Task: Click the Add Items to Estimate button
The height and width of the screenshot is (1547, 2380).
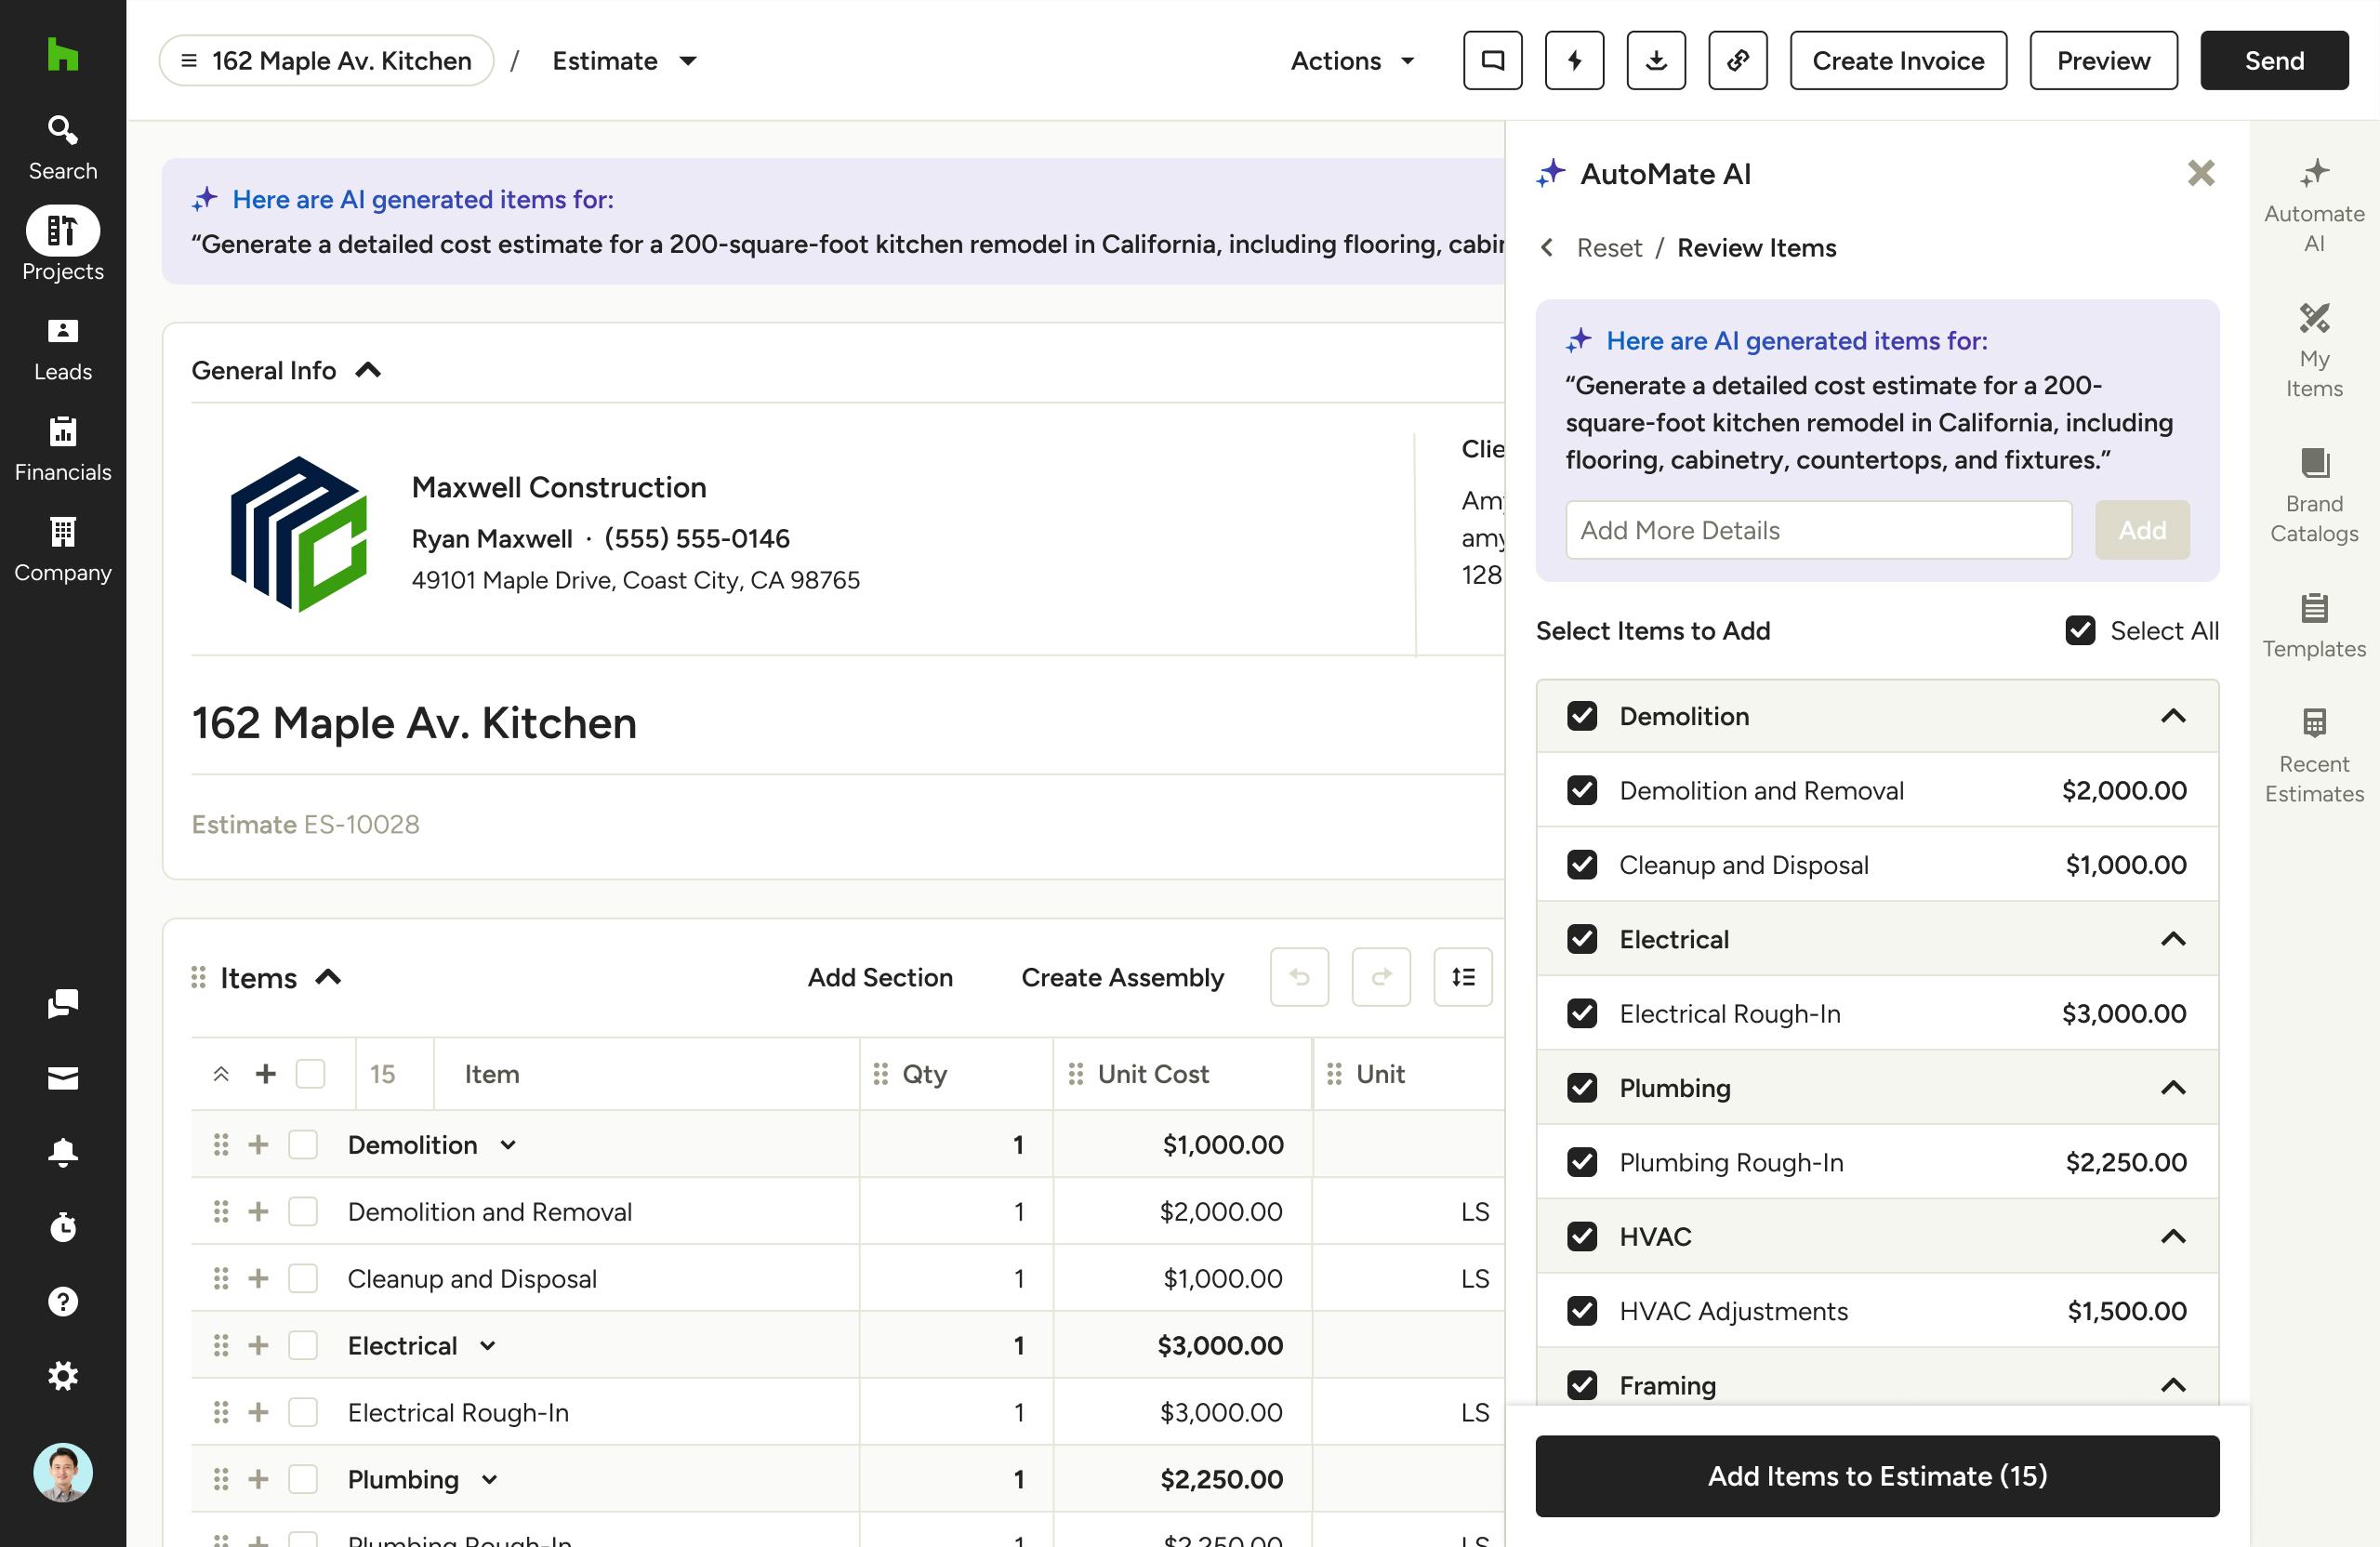Action: point(1876,1475)
